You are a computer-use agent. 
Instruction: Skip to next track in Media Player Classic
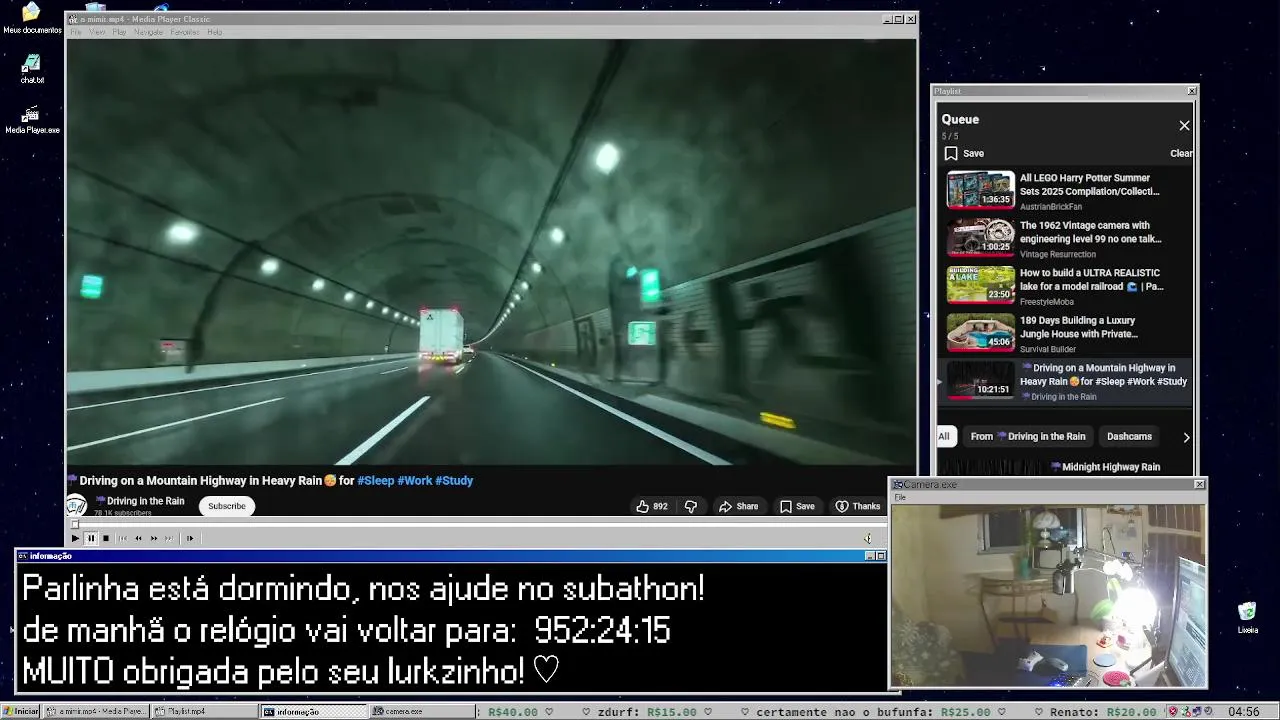[168, 538]
